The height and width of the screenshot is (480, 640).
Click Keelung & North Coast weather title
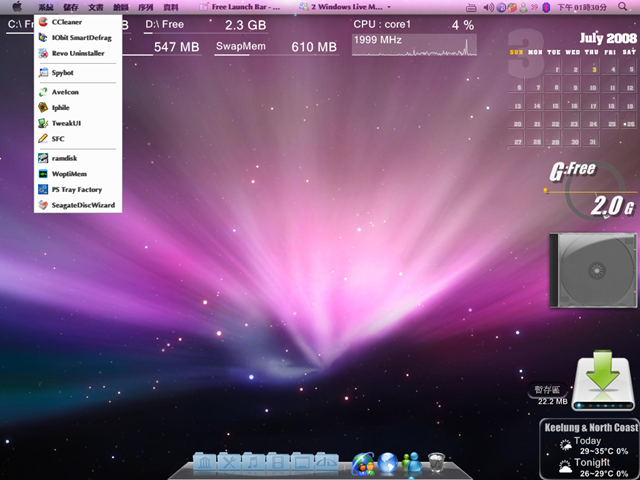[591, 427]
